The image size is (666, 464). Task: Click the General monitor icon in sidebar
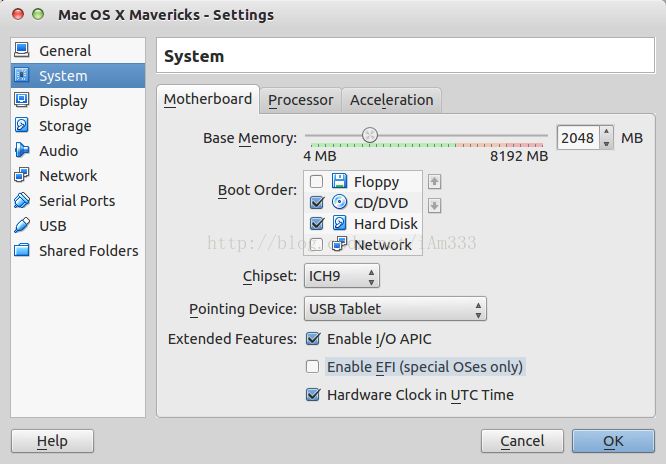coord(22,50)
